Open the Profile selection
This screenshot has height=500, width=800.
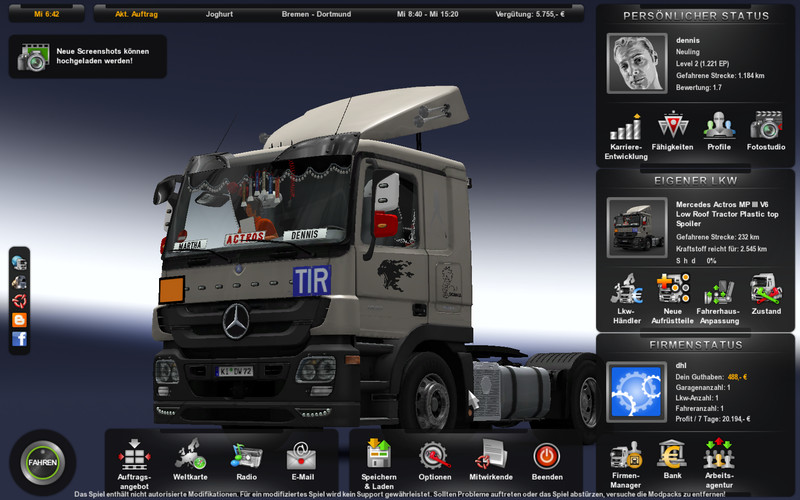(719, 131)
